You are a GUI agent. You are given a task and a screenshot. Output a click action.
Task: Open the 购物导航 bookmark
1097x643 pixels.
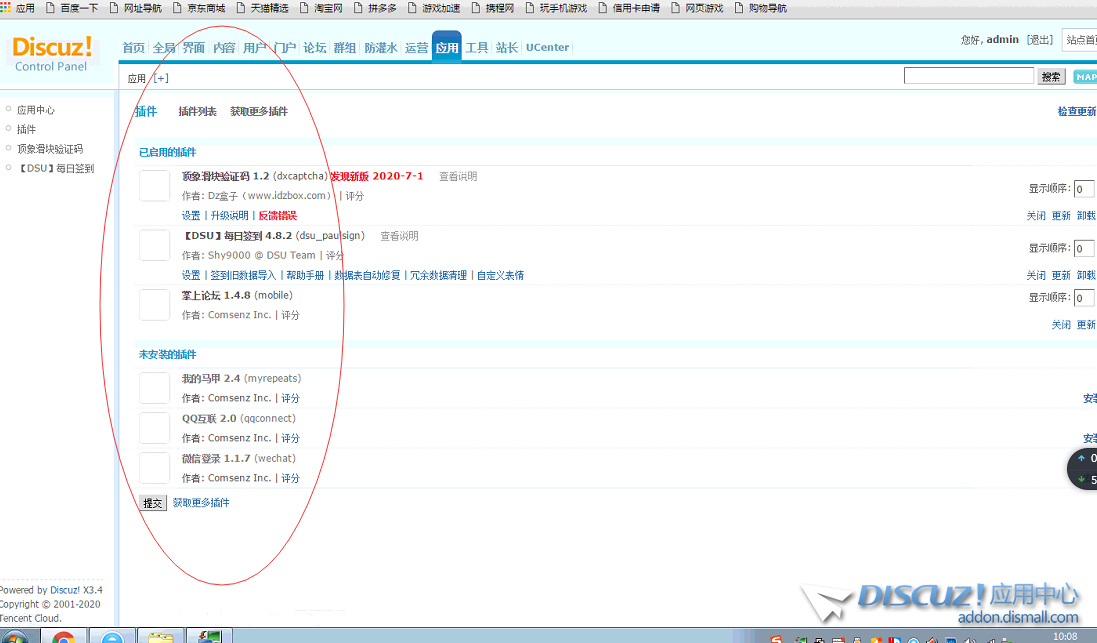coord(760,8)
